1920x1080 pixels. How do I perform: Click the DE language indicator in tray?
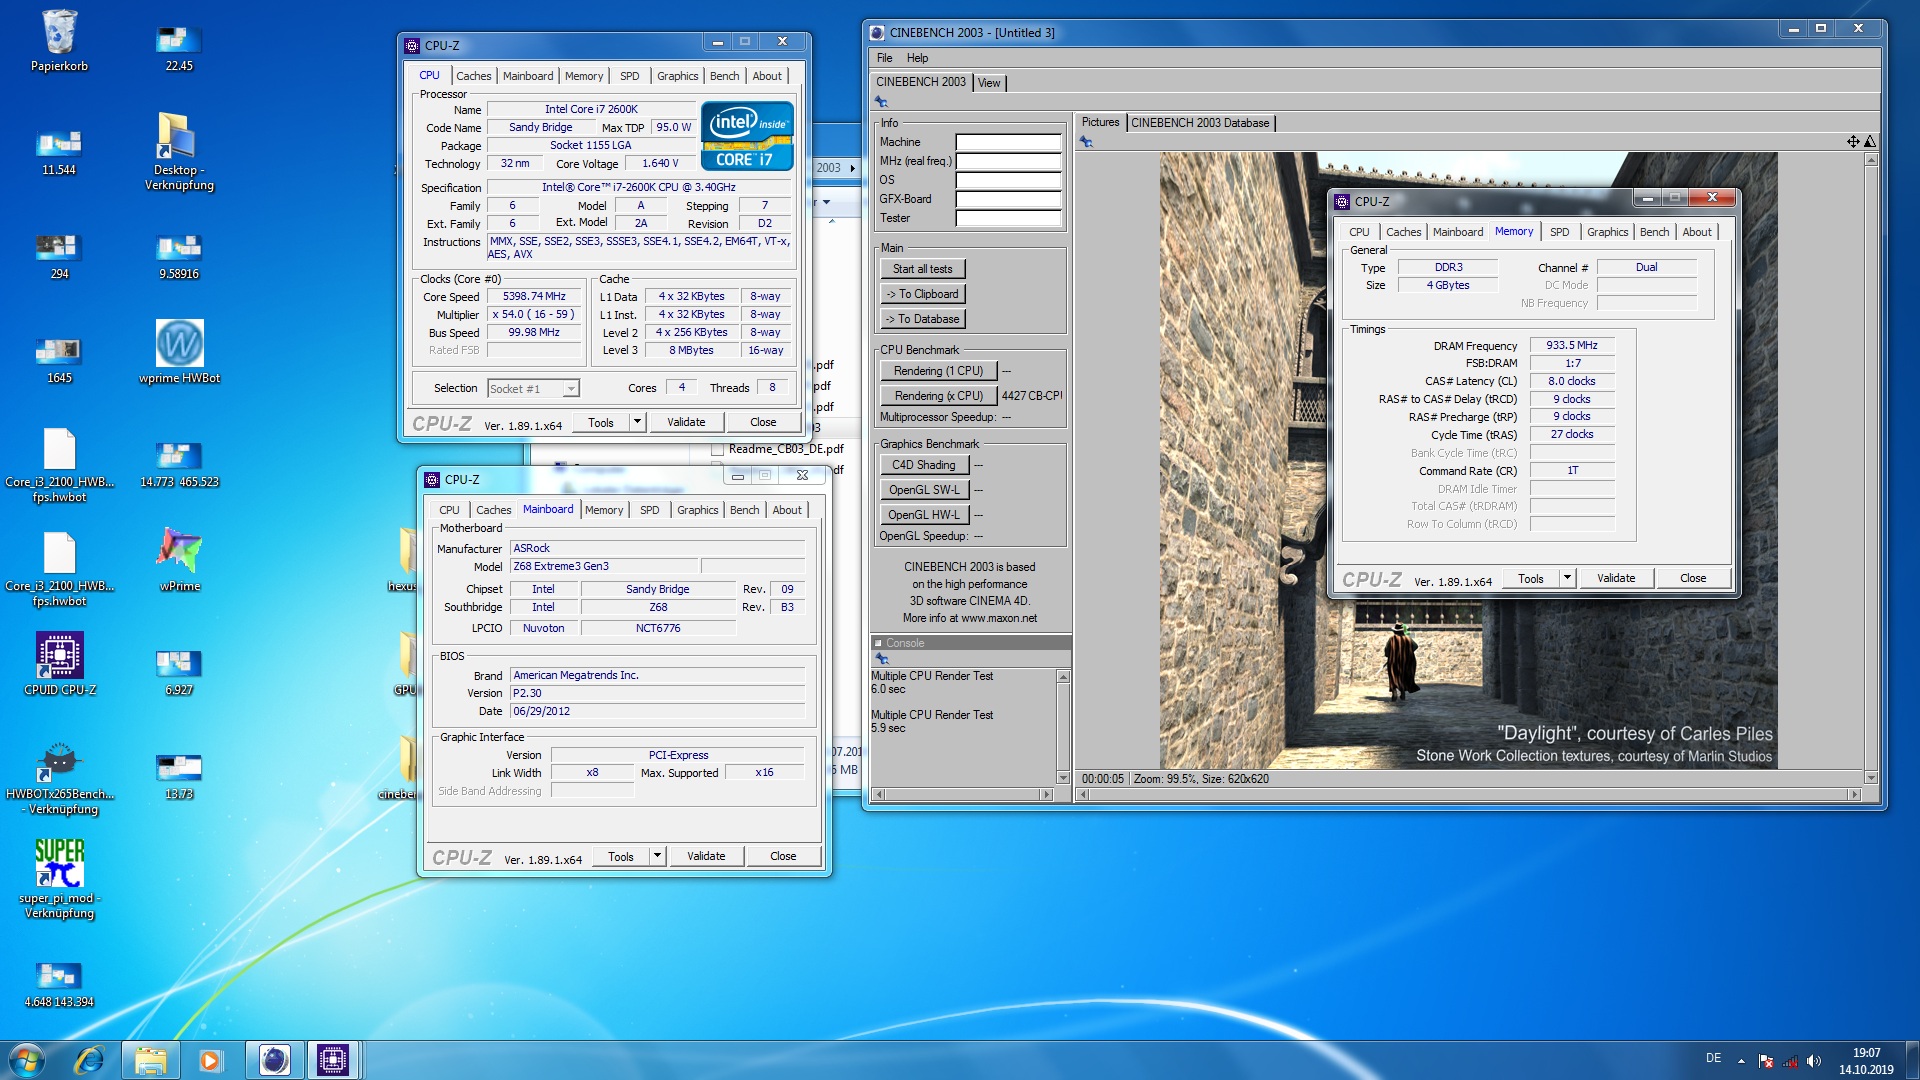[x=1713, y=1058]
